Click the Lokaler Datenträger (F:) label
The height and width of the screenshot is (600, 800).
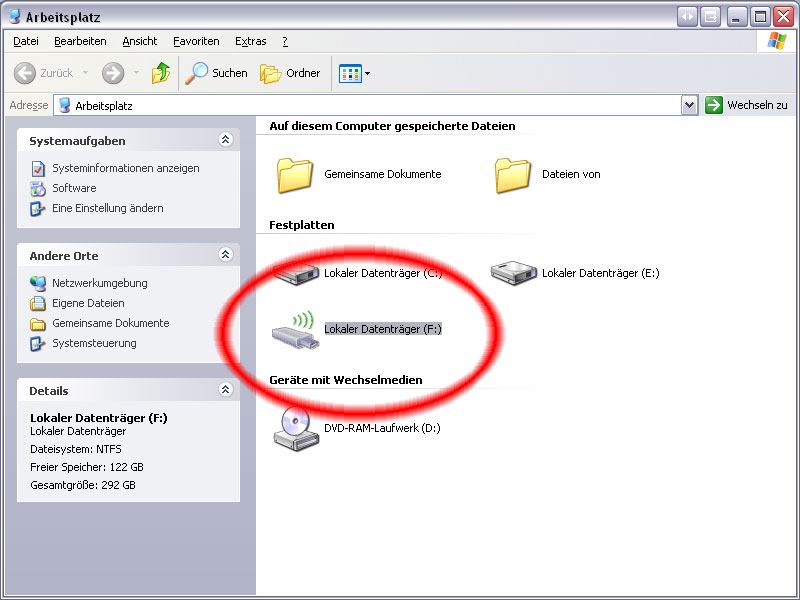tap(383, 329)
